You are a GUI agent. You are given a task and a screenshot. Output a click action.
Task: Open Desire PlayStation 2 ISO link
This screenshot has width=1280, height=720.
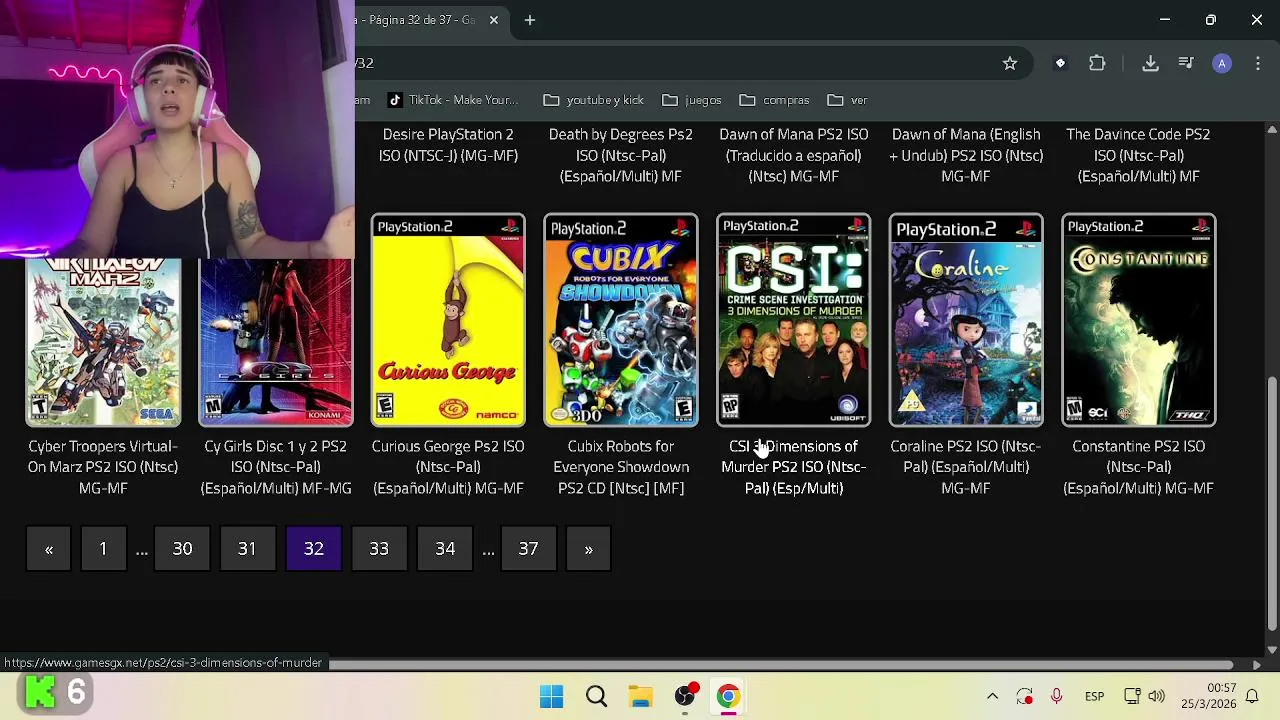pyautogui.click(x=448, y=145)
